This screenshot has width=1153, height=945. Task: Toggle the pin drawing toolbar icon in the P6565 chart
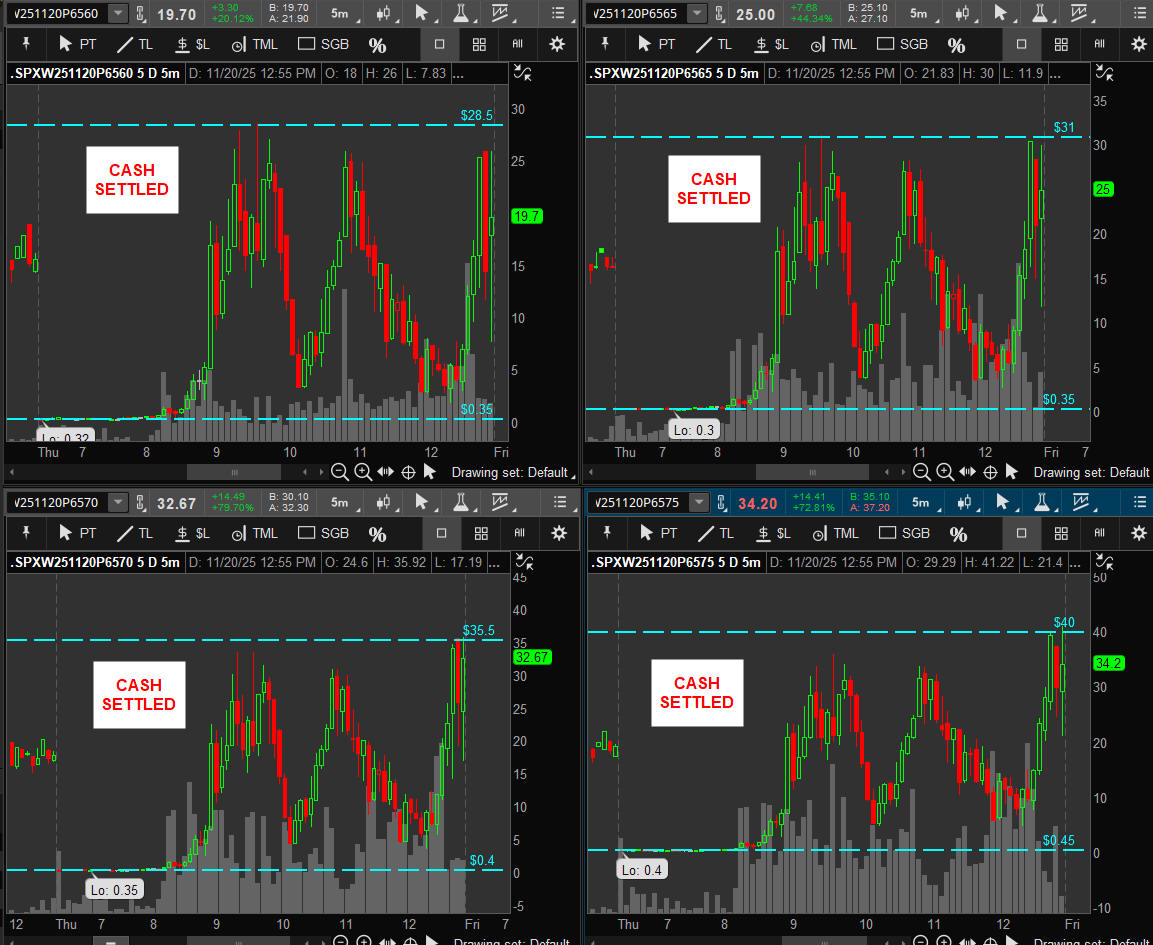[604, 44]
